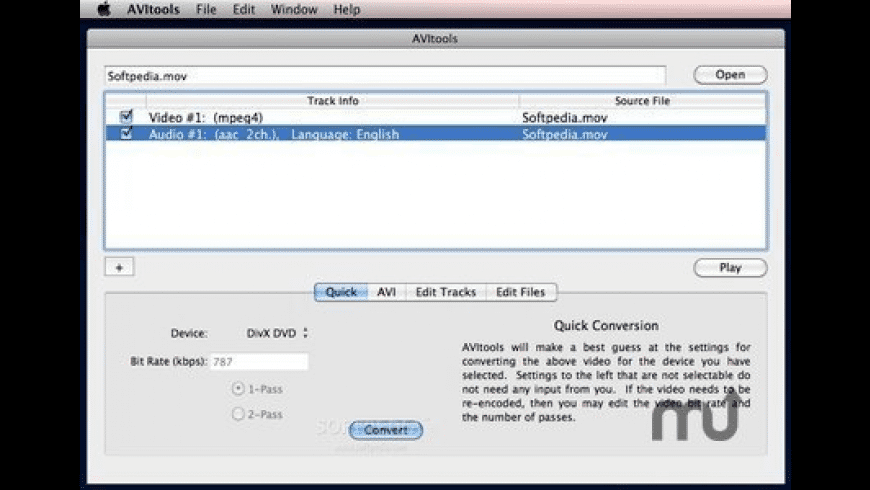Open the Apple menu
Viewport: 870px width, 490px height.
[x=104, y=9]
